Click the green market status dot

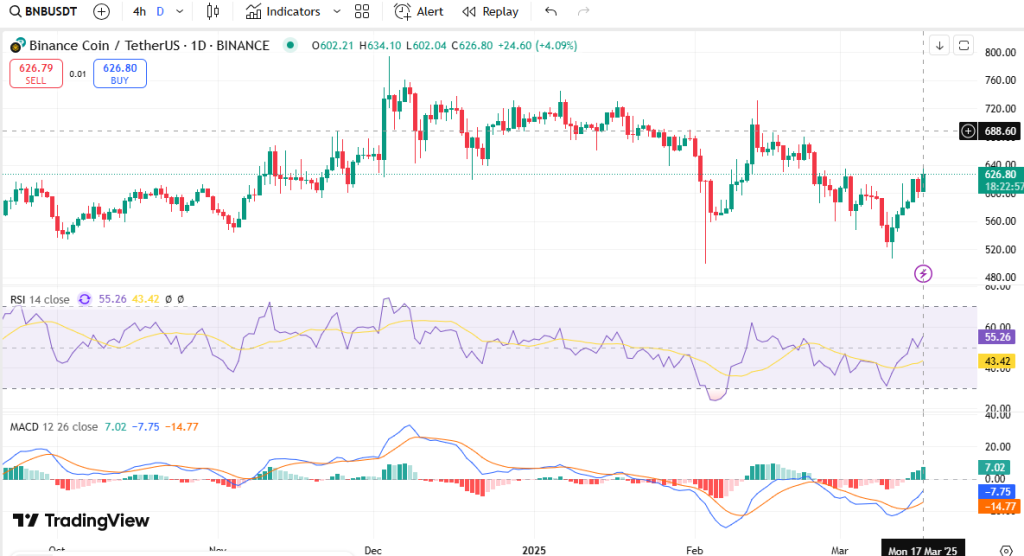click(290, 45)
